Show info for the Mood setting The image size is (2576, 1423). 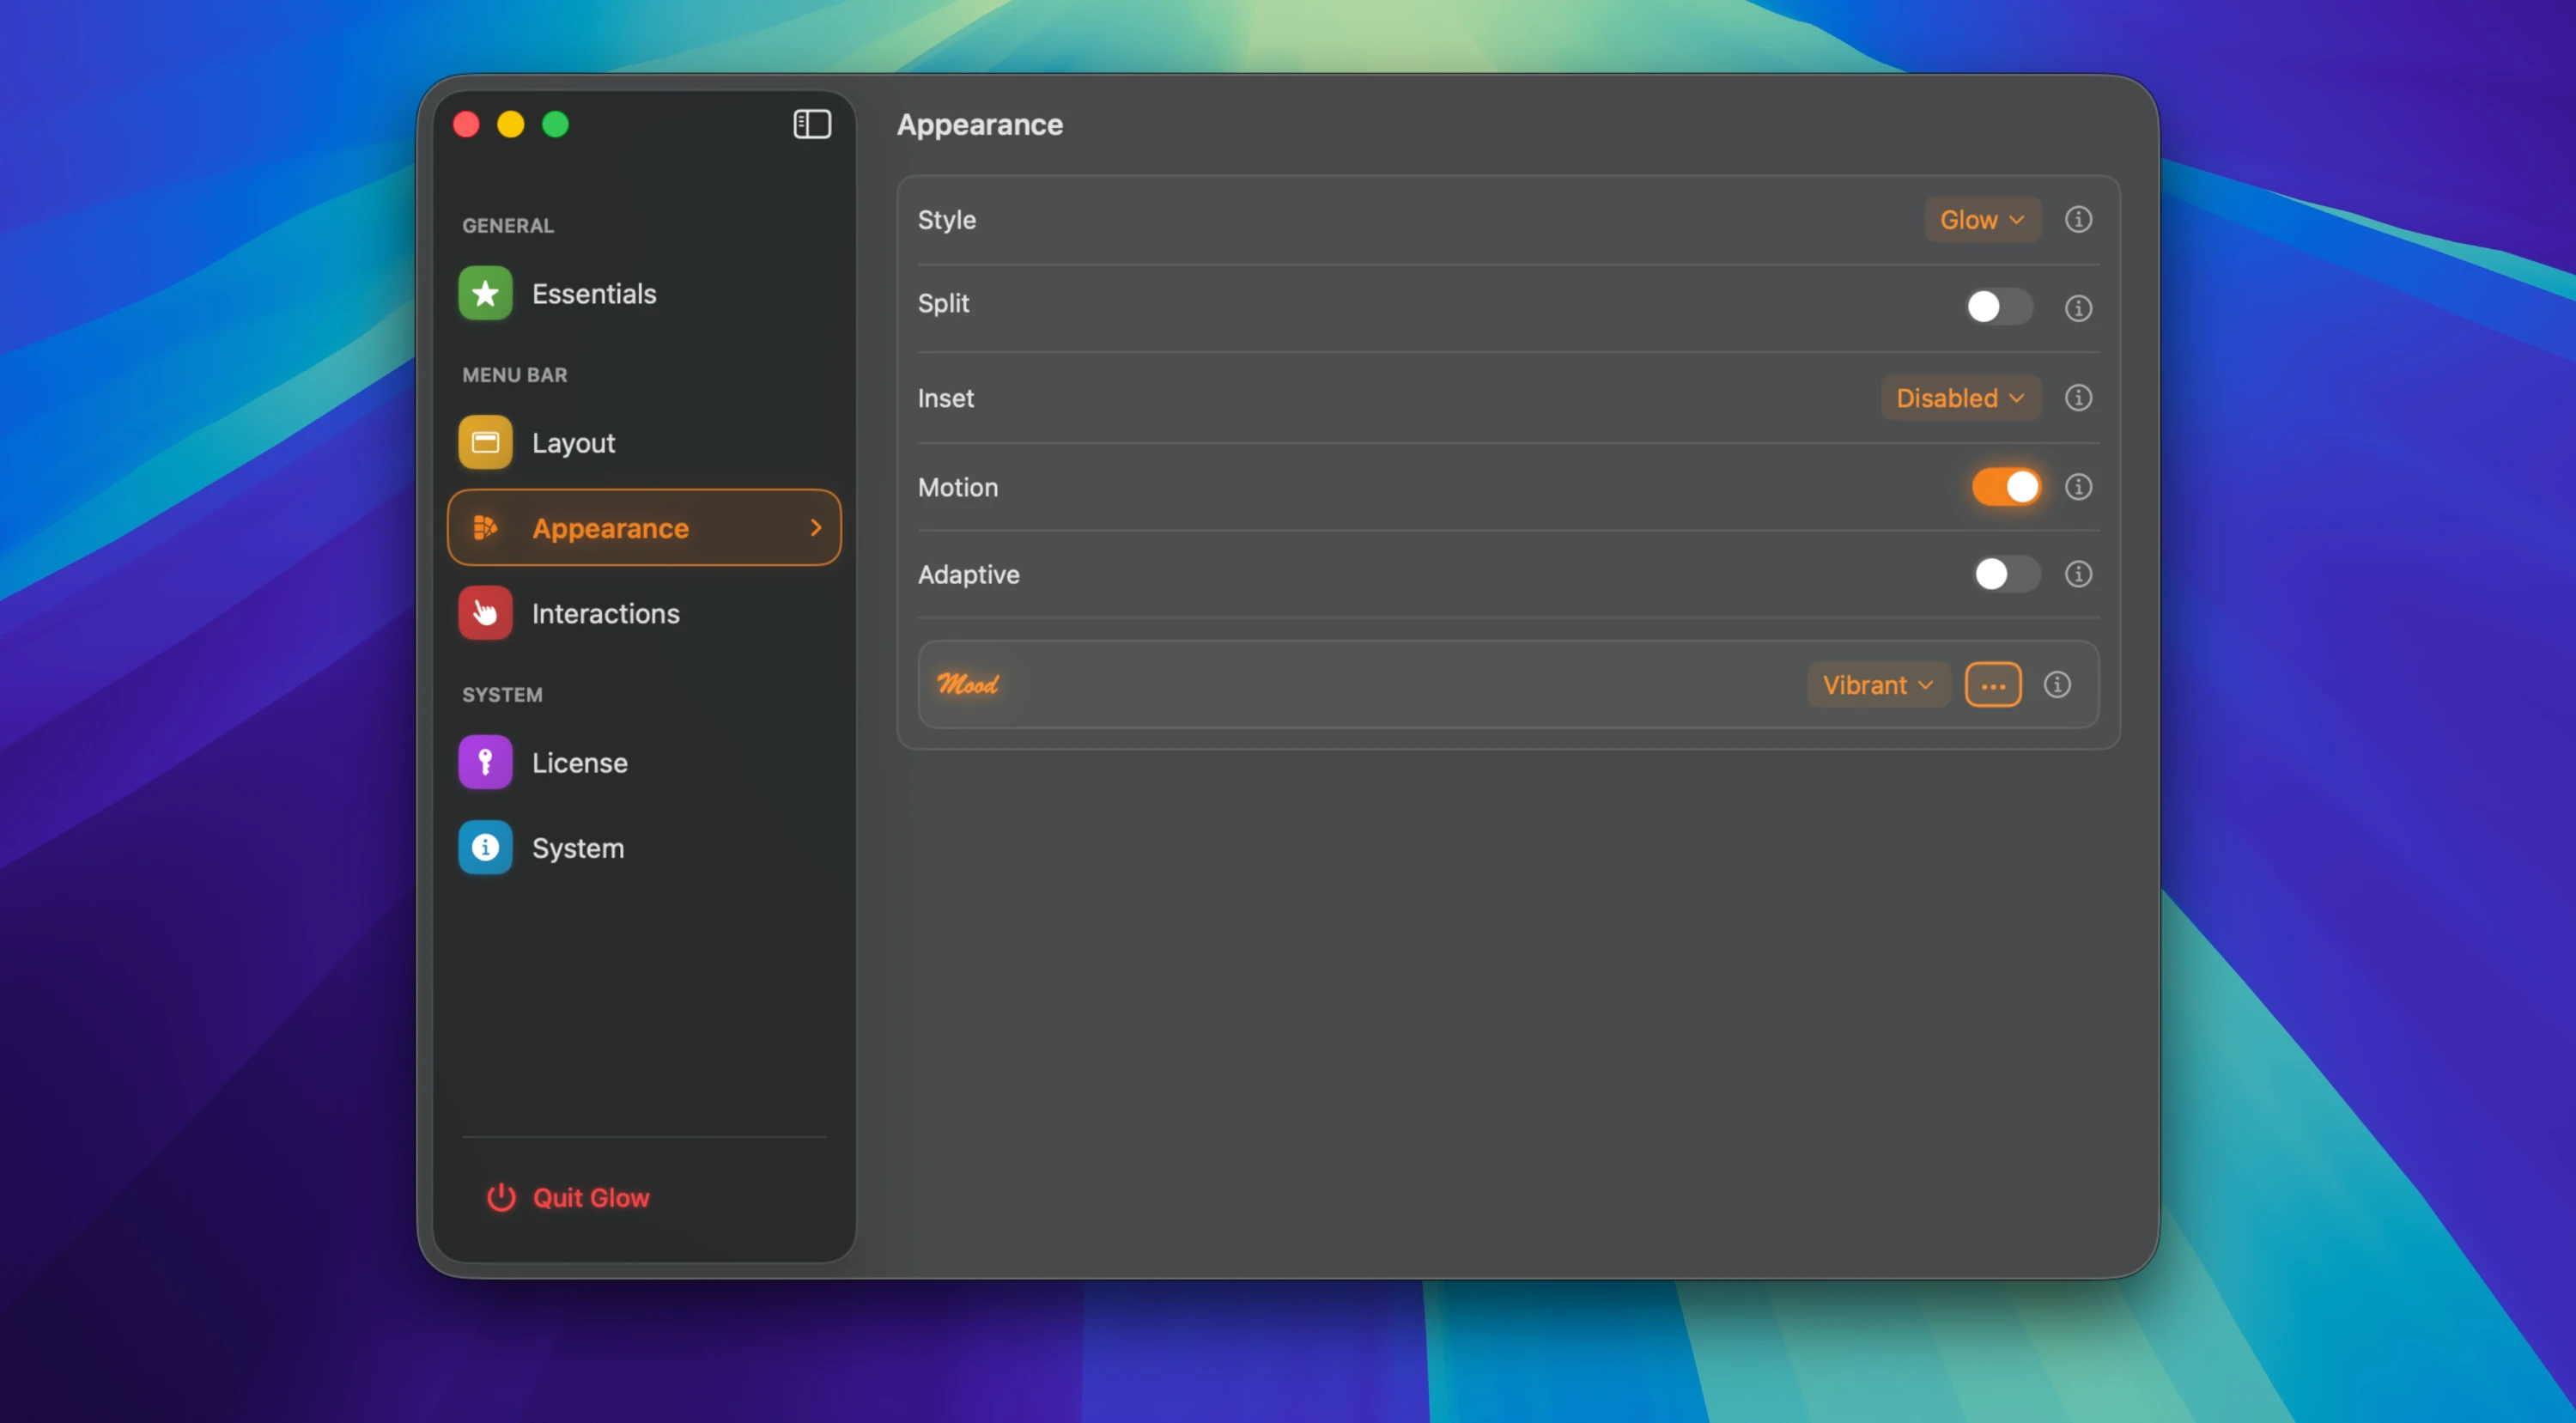click(2056, 685)
